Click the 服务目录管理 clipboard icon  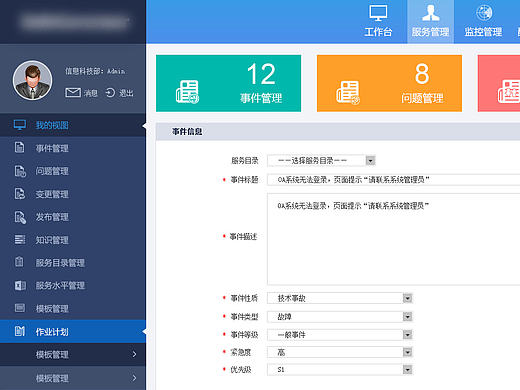point(19,262)
